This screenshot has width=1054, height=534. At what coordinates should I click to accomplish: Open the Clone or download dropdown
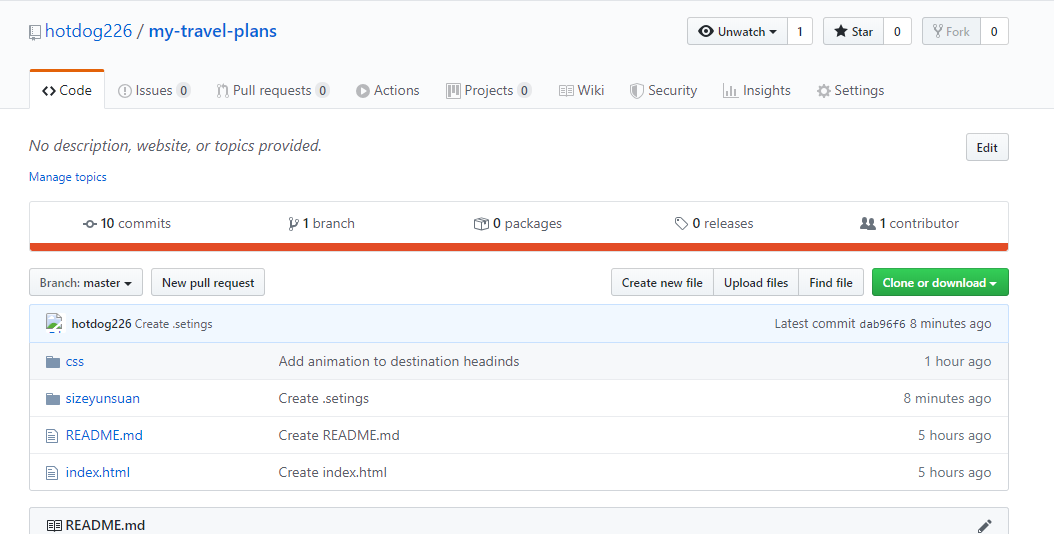point(939,283)
